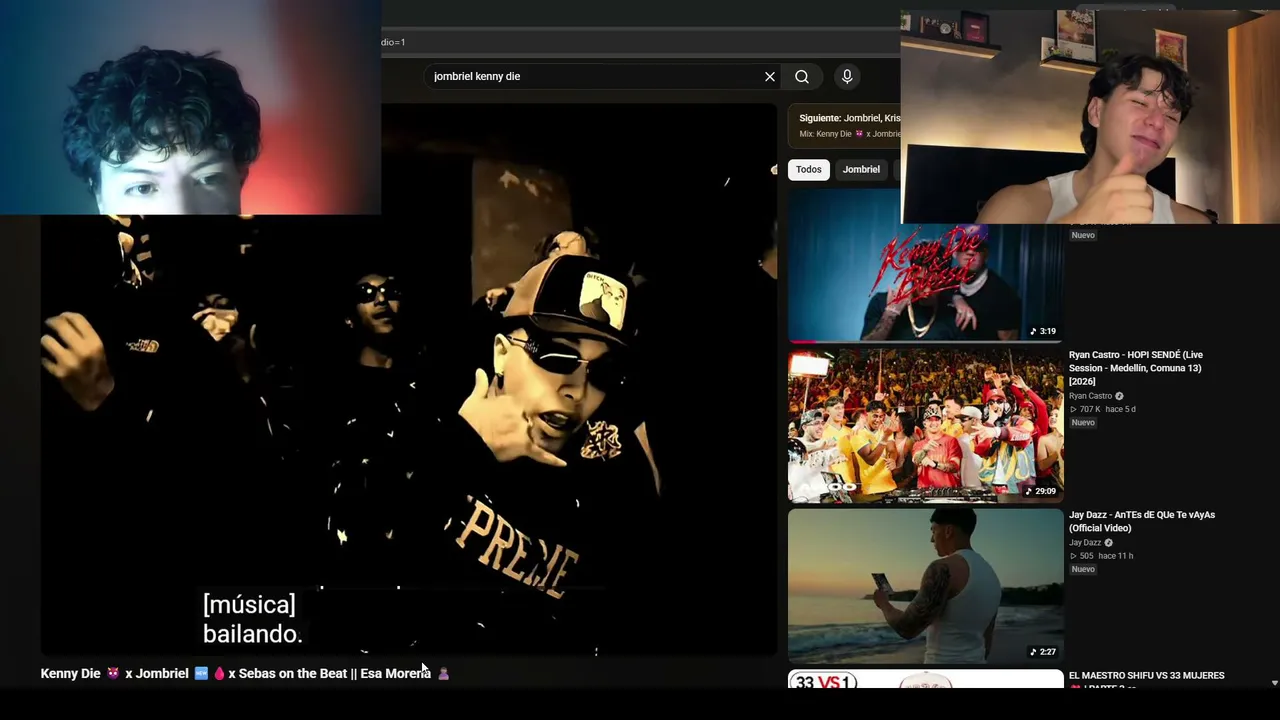Go to the Ryan Castro channel name
This screenshot has width=1280, height=720.
click(1090, 396)
